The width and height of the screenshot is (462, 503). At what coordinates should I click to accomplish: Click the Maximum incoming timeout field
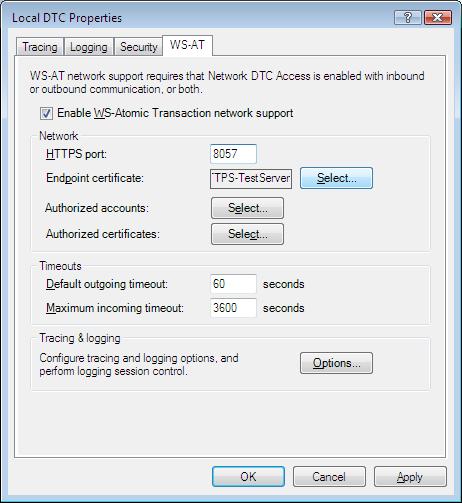pyautogui.click(x=233, y=307)
